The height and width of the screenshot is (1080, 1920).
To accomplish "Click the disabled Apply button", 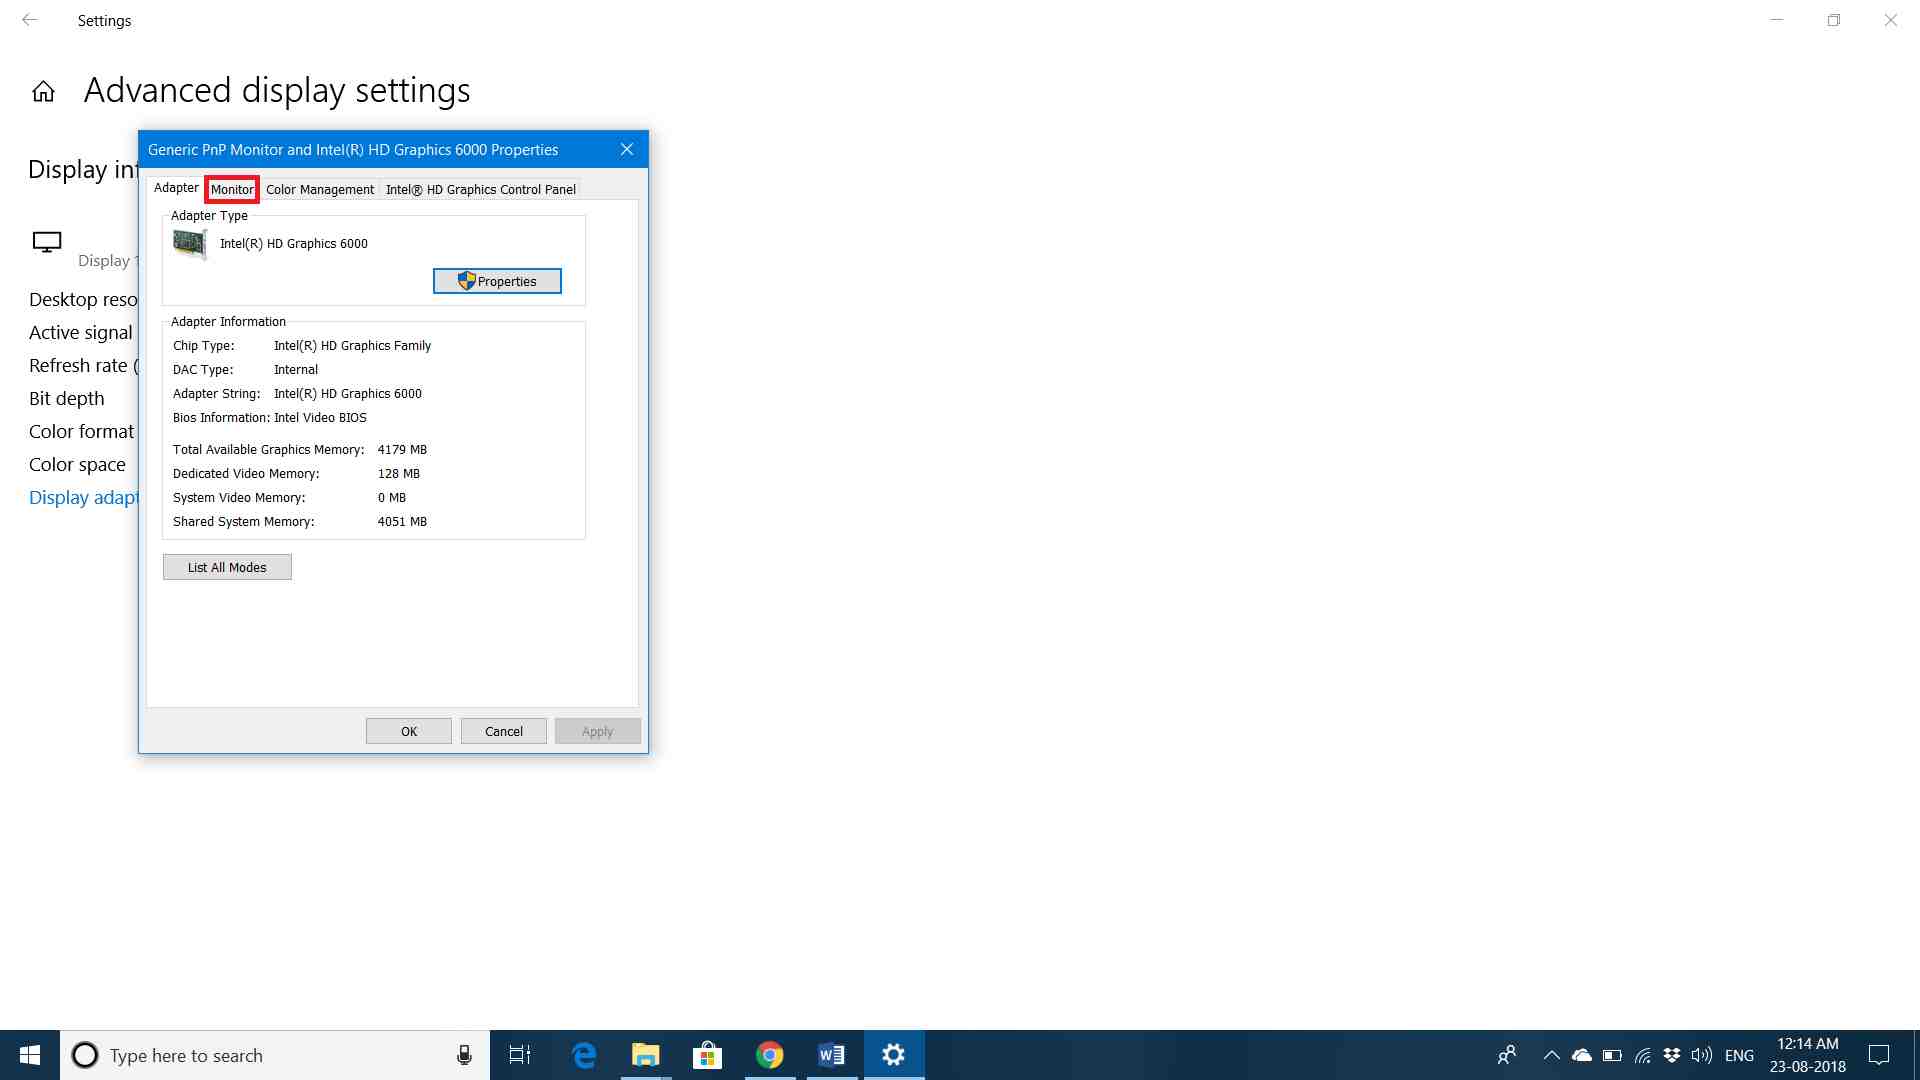I will click(x=598, y=731).
